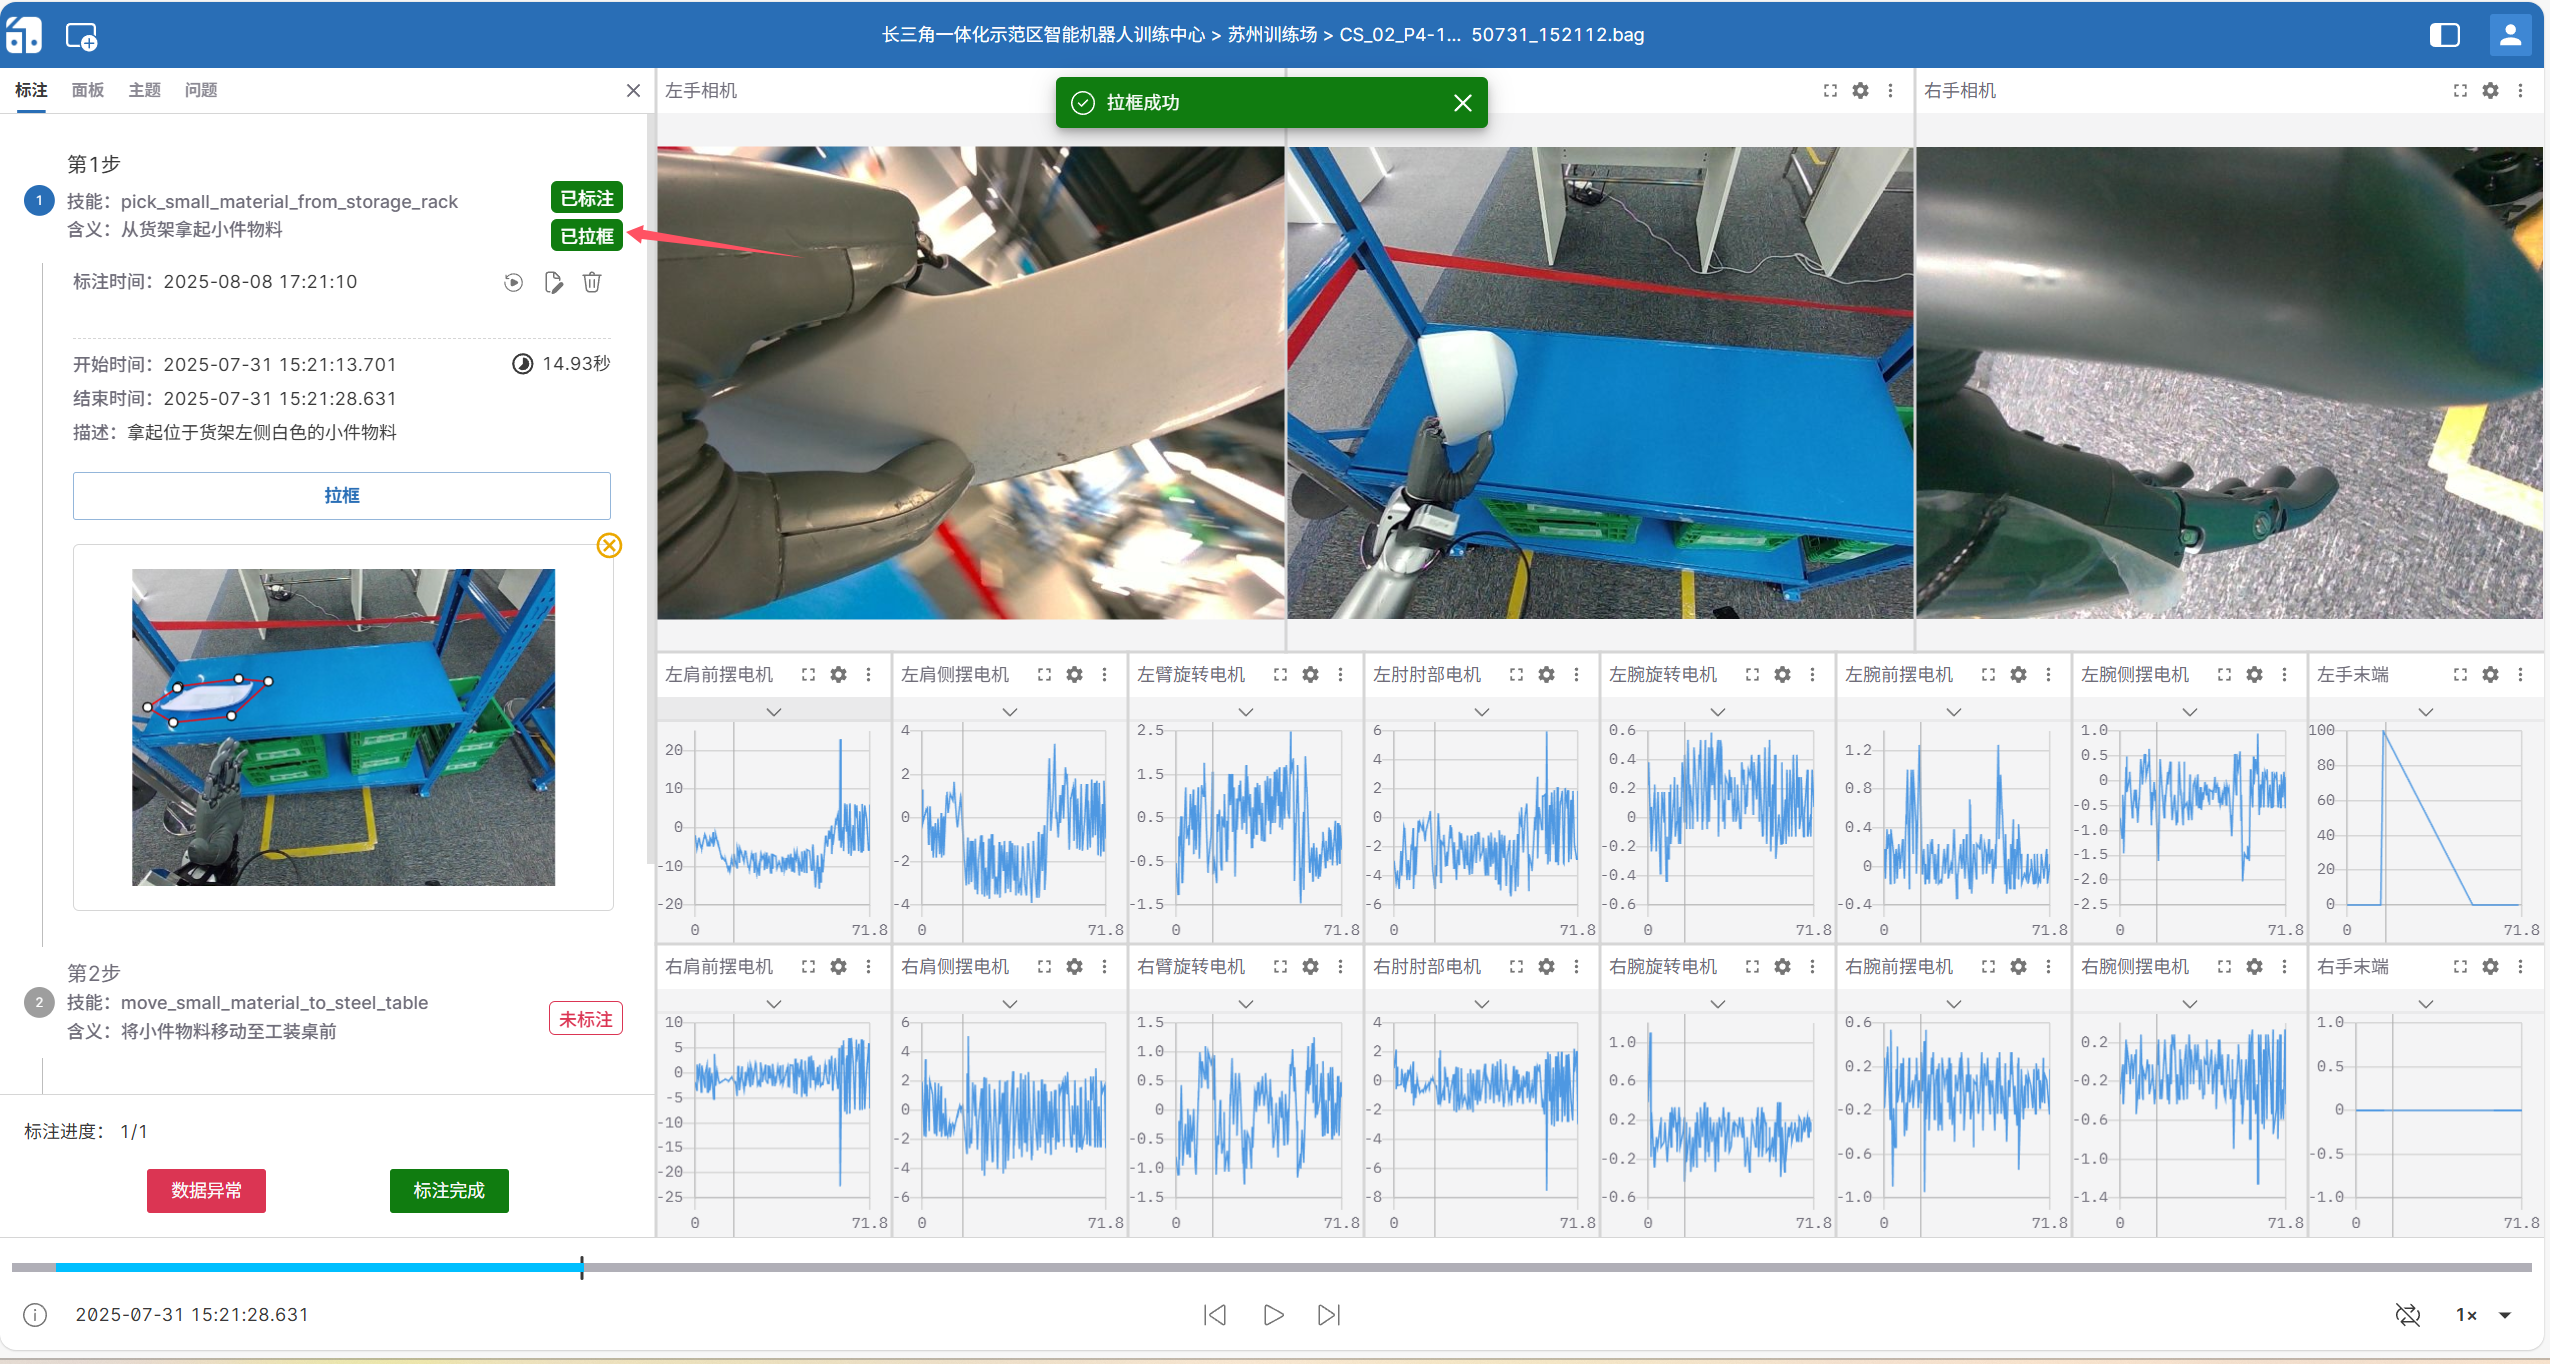This screenshot has height=1364, width=2550.
Task: Maximize the 左肩前摆电机 chart panel
Action: 808,675
